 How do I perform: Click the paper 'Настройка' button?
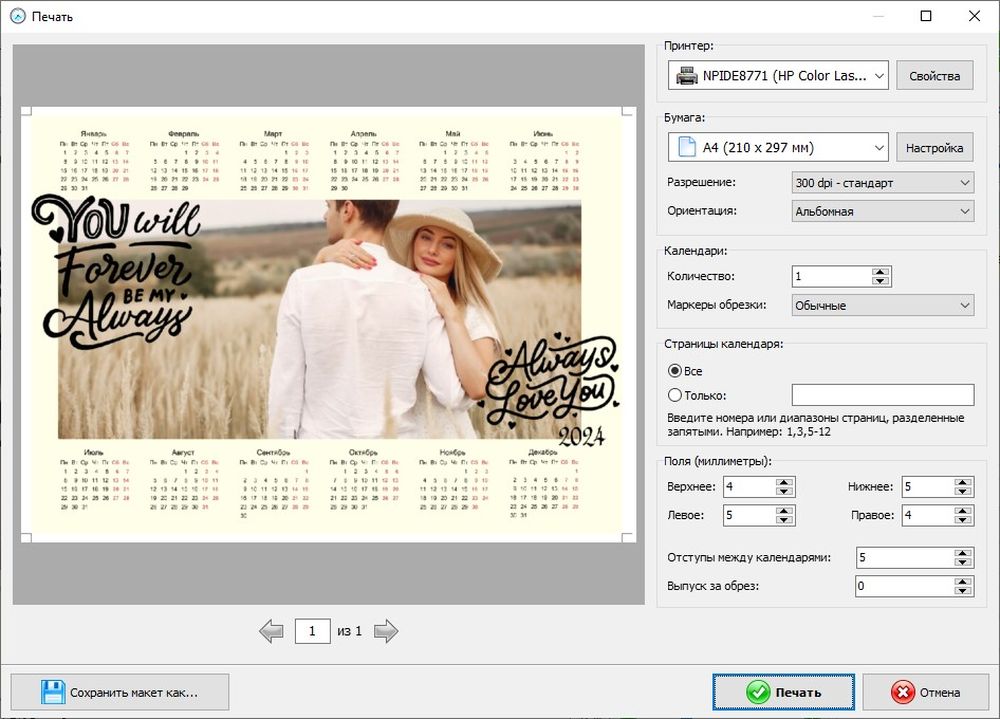(x=934, y=147)
